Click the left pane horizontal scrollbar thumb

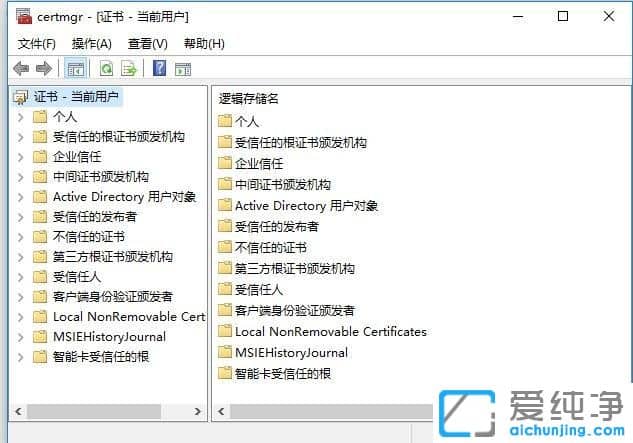(x=94, y=412)
